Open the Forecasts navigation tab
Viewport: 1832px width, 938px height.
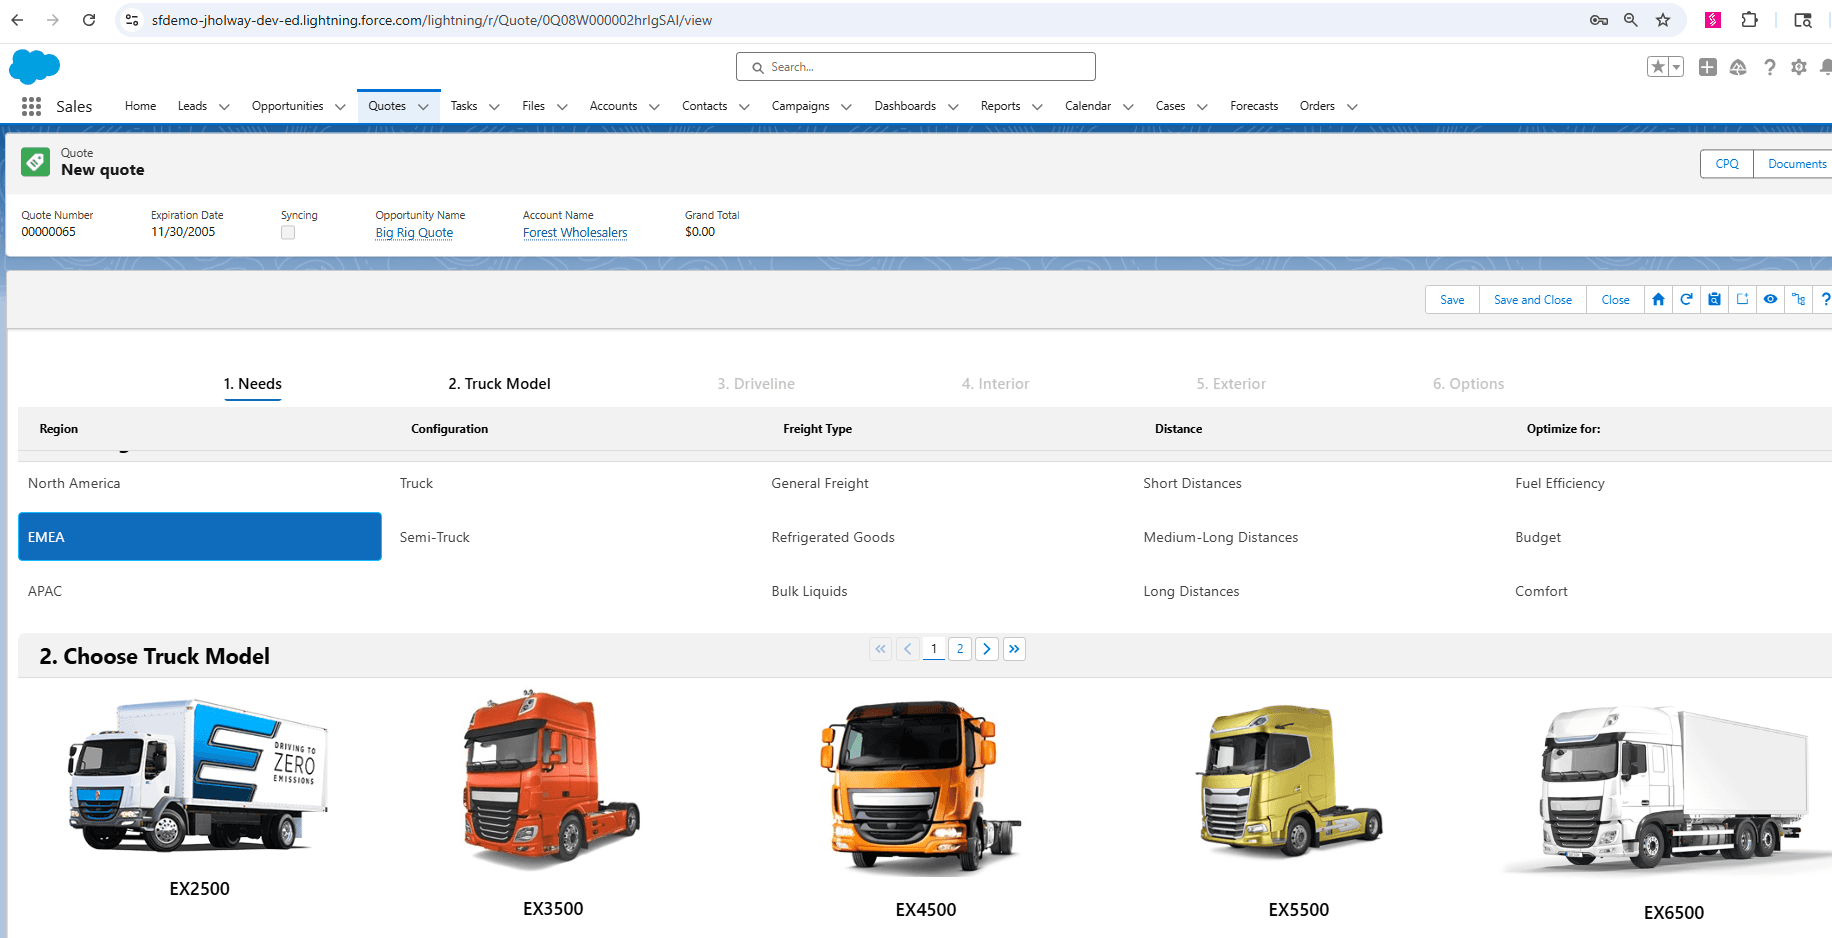(1254, 106)
